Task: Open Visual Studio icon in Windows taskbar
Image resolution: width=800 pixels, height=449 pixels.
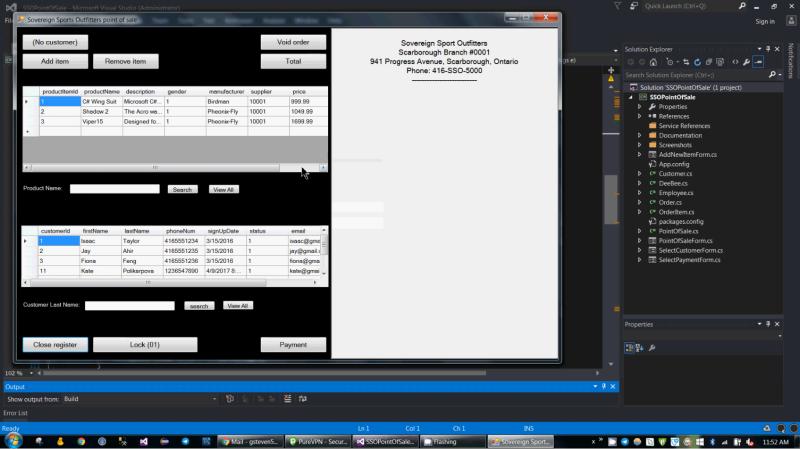Action: [144, 441]
